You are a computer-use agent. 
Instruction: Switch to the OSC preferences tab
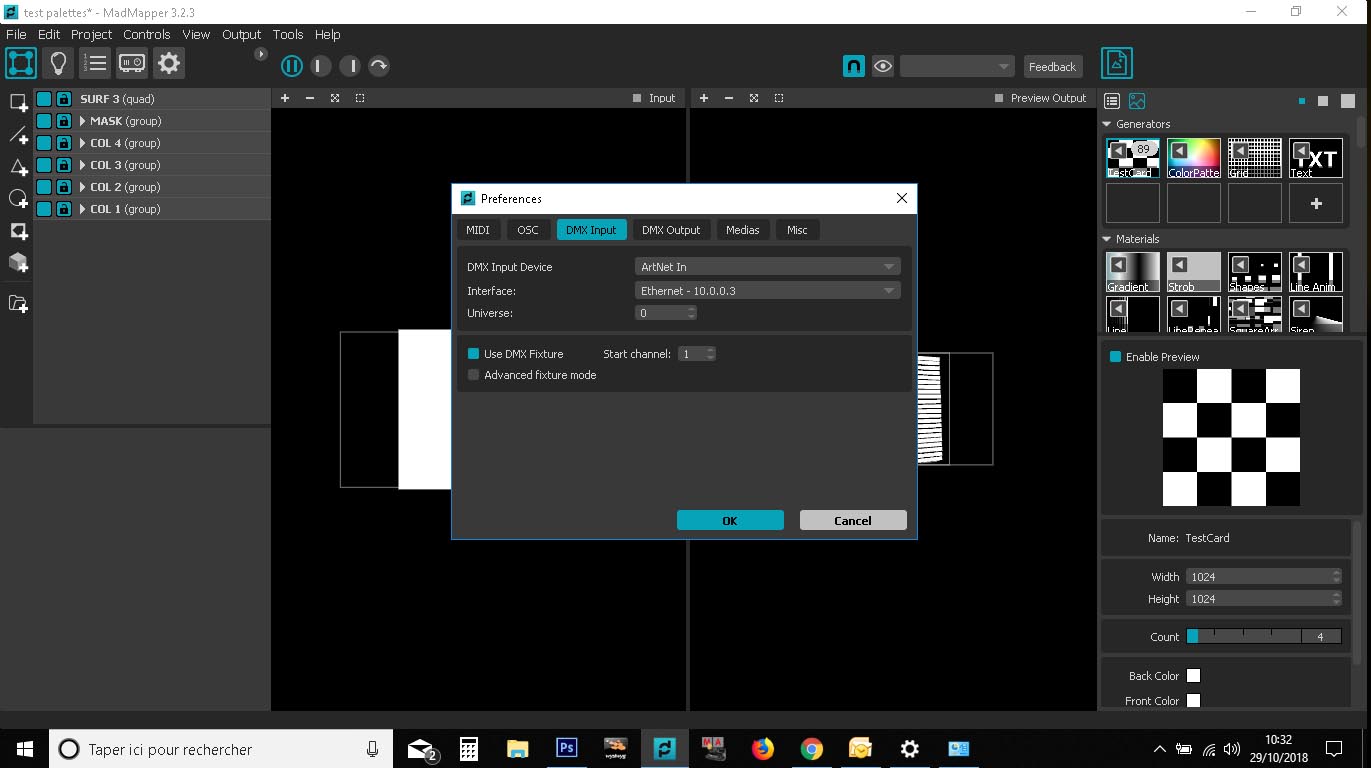coord(528,230)
